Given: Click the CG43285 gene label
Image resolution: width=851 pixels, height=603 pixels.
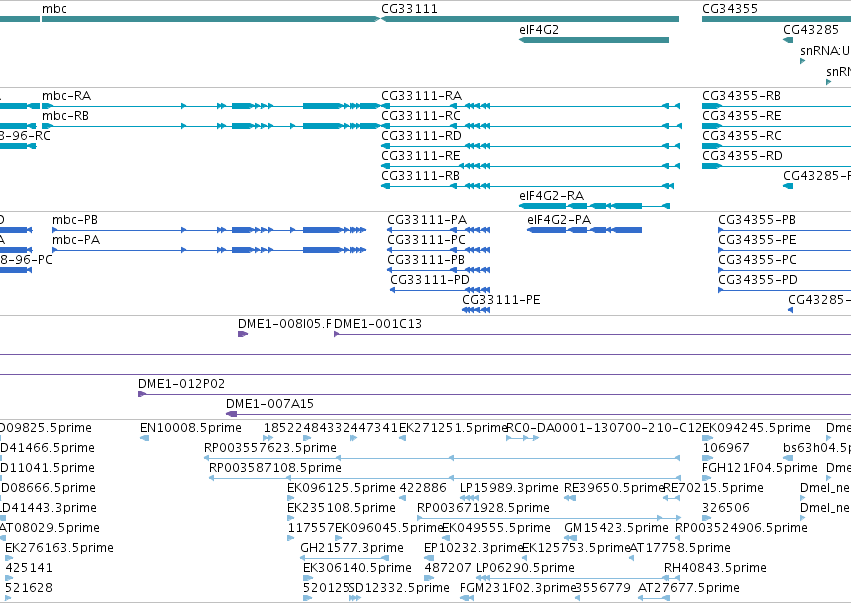Looking at the screenshot, I should click(811, 30).
